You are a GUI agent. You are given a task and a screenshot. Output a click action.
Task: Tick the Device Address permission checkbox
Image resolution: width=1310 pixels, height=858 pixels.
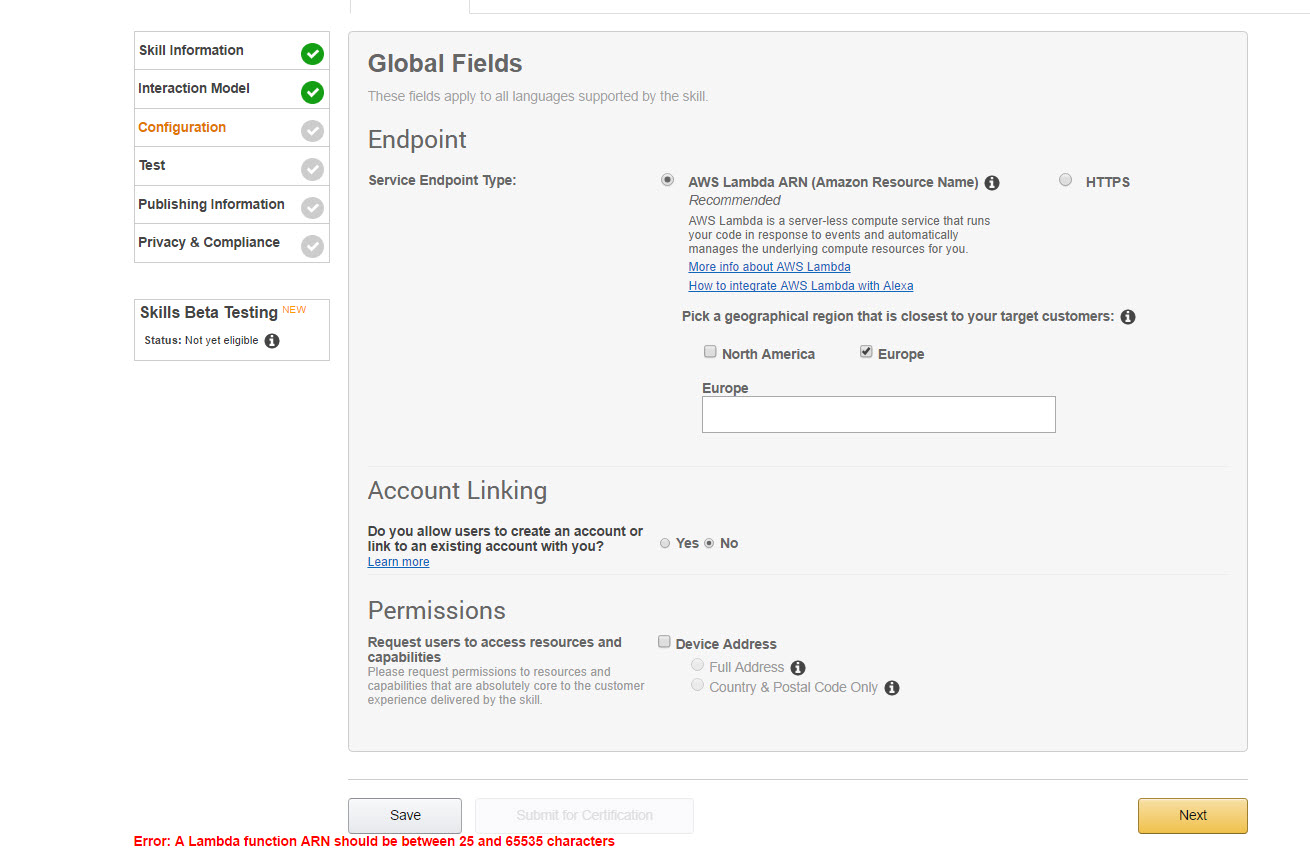[664, 642]
